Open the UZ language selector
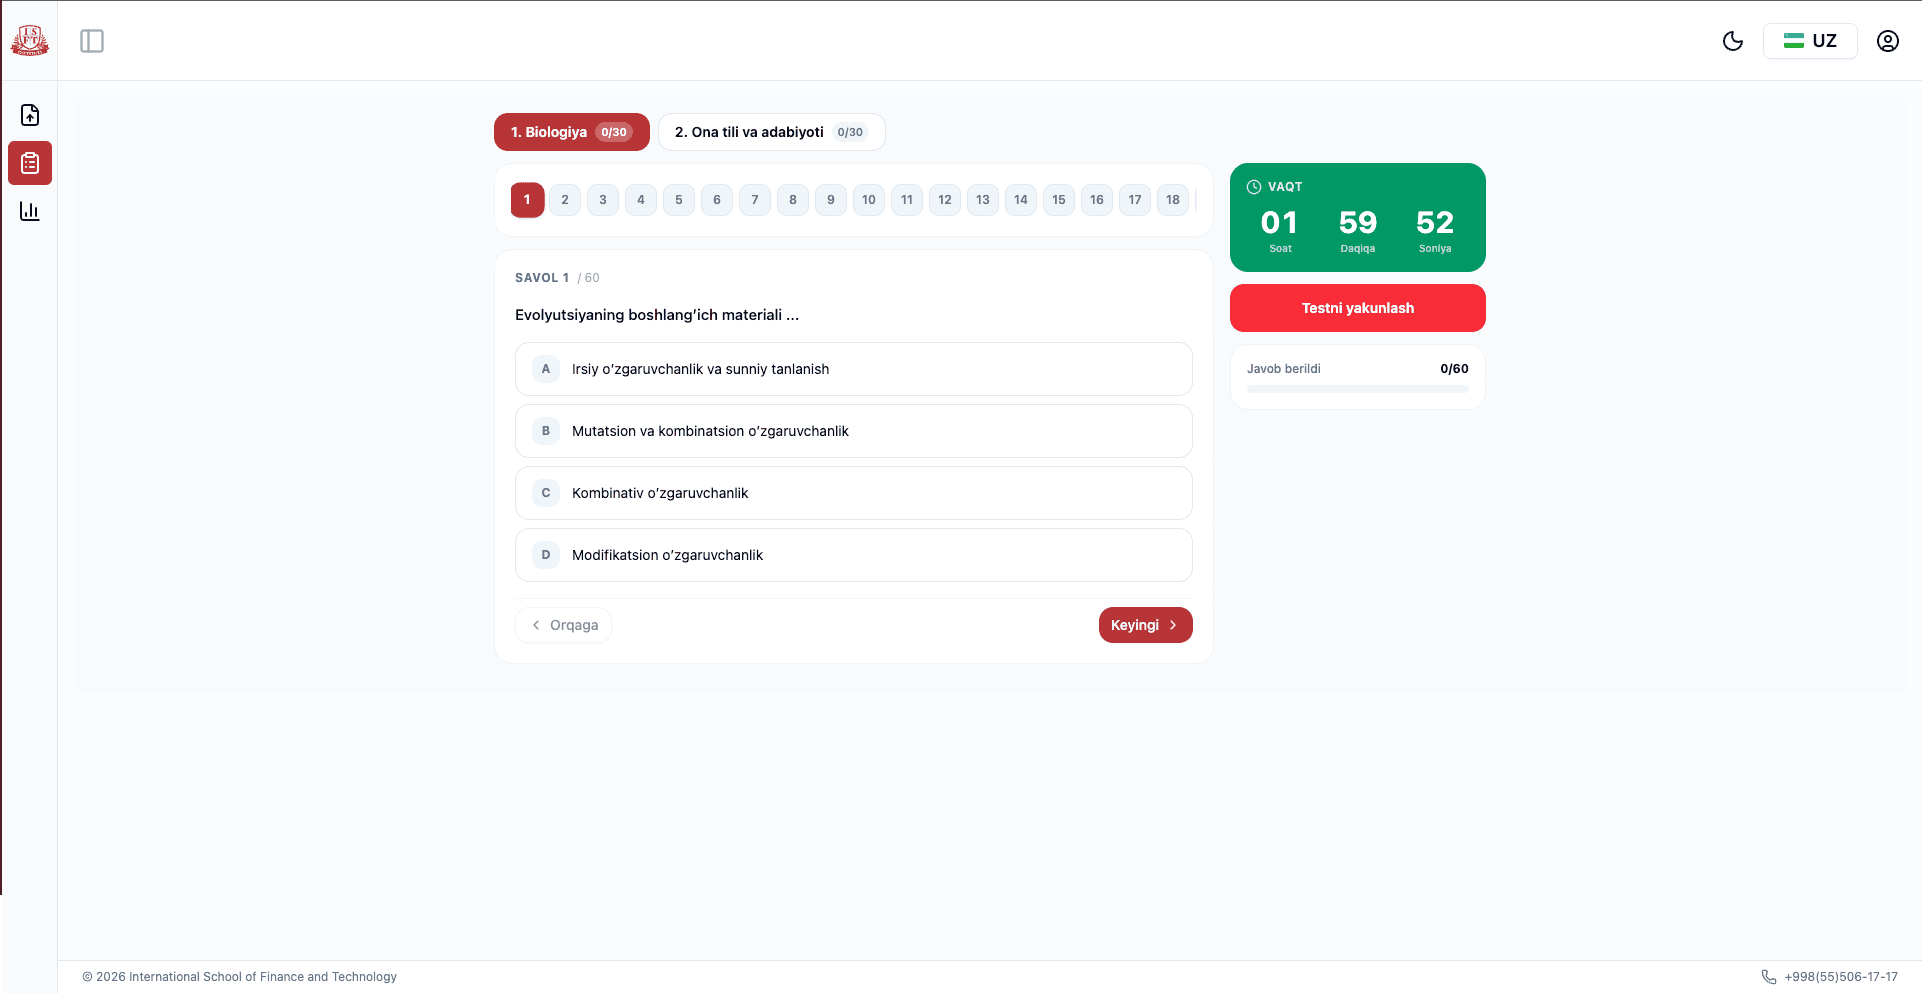This screenshot has height=993, width=1922. 1810,41
